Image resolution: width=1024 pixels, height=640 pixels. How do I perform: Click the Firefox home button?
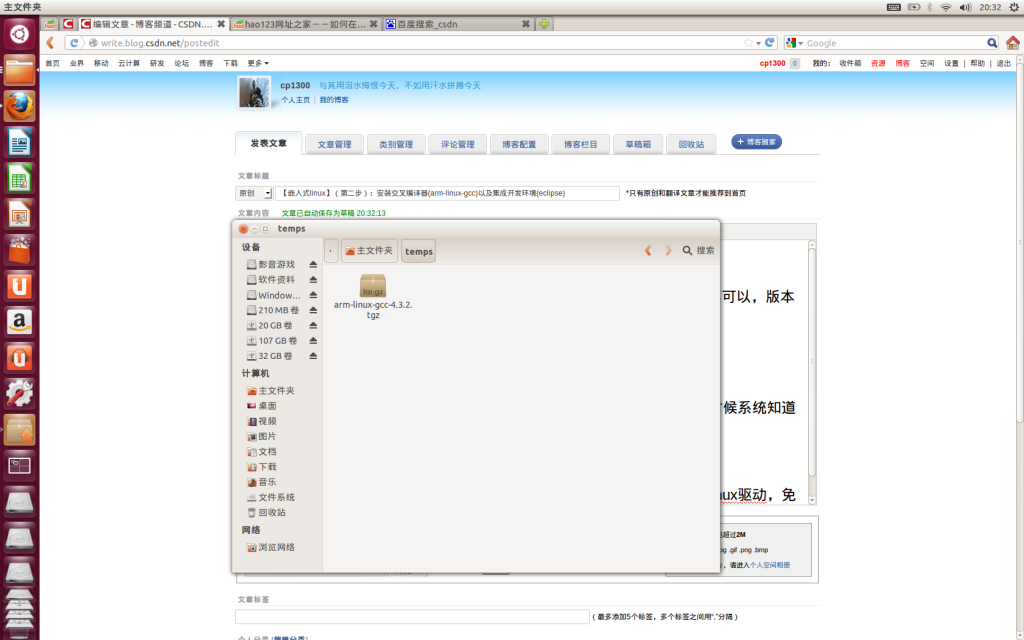point(1012,43)
